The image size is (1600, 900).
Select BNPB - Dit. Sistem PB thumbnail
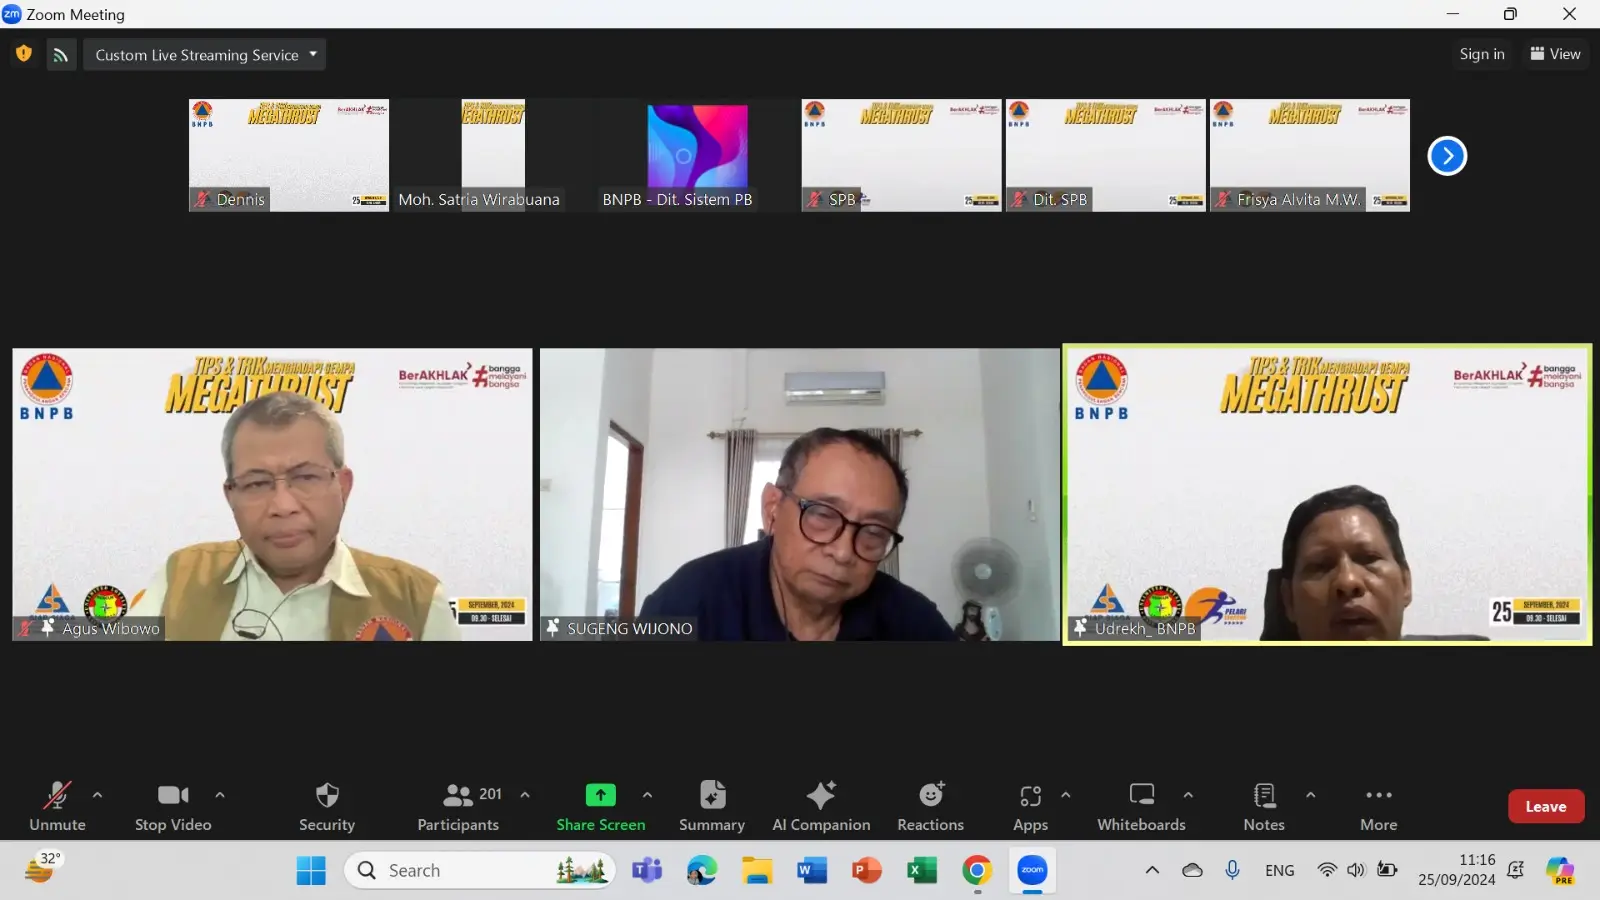pyautogui.click(x=697, y=155)
